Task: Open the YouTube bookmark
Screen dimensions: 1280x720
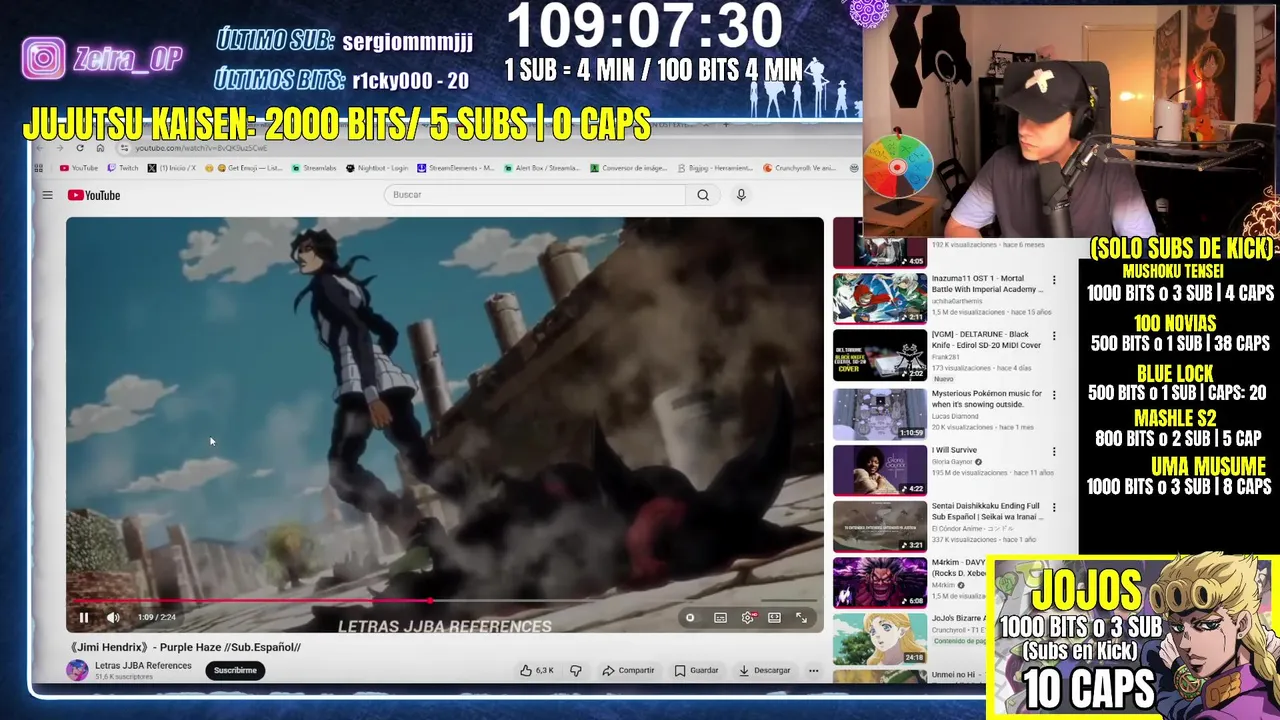Action: (x=79, y=168)
